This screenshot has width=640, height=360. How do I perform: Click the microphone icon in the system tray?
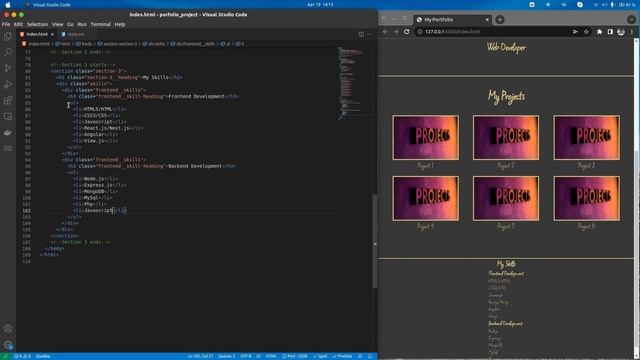pos(612,4)
